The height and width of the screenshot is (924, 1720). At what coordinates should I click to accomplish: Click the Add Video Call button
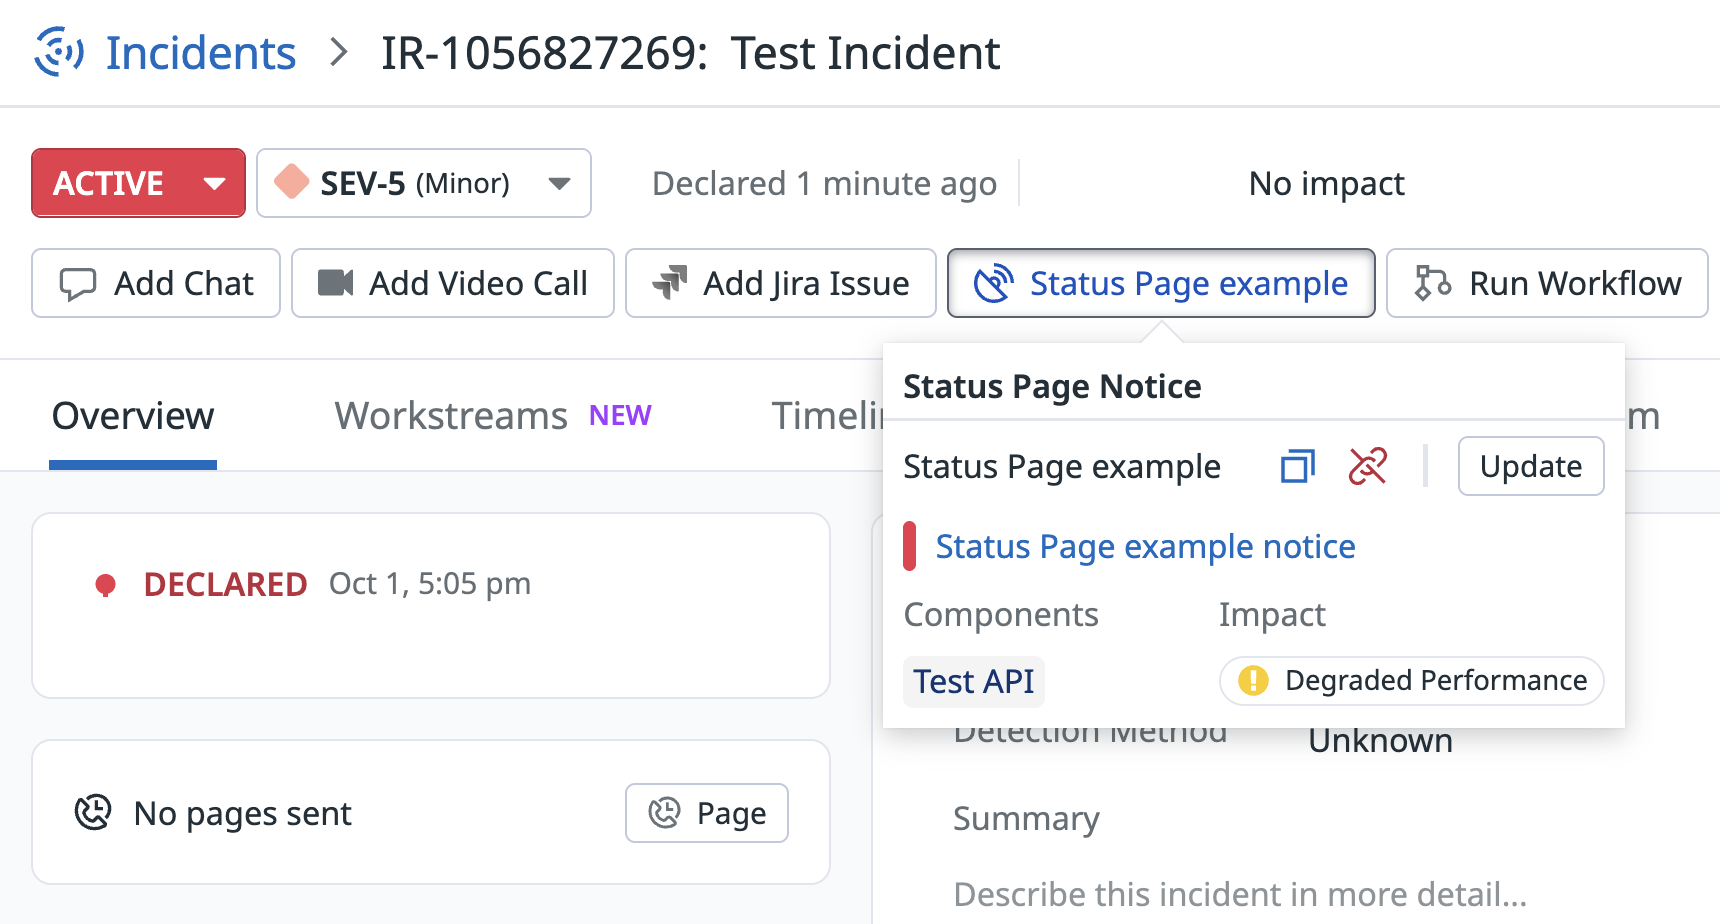coord(452,283)
